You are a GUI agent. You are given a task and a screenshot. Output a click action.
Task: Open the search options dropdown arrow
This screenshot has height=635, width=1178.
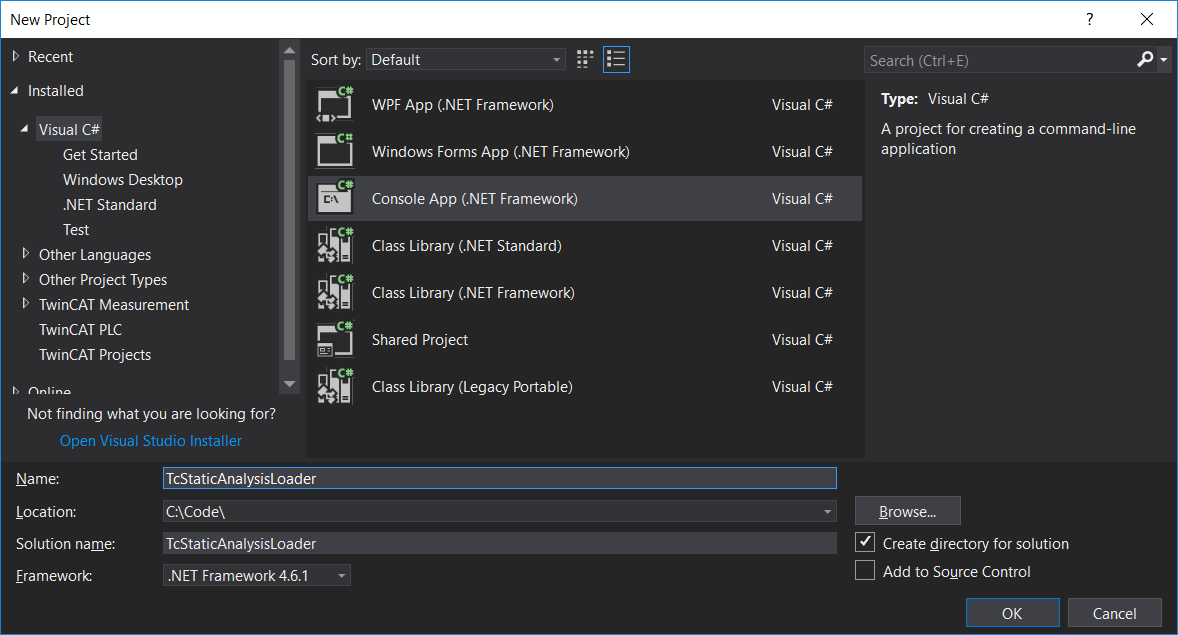click(1164, 59)
